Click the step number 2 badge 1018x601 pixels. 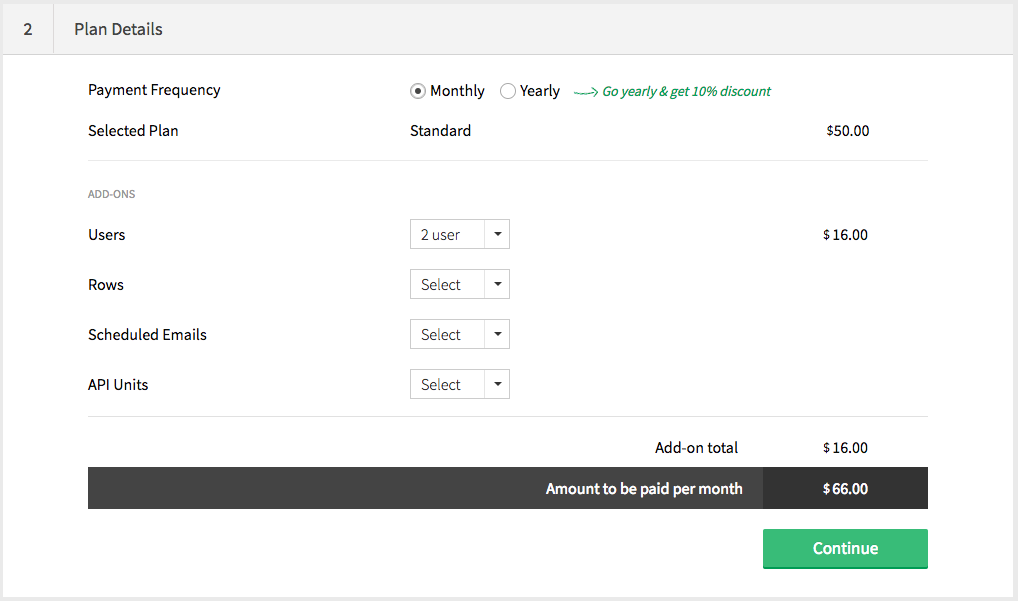28,29
